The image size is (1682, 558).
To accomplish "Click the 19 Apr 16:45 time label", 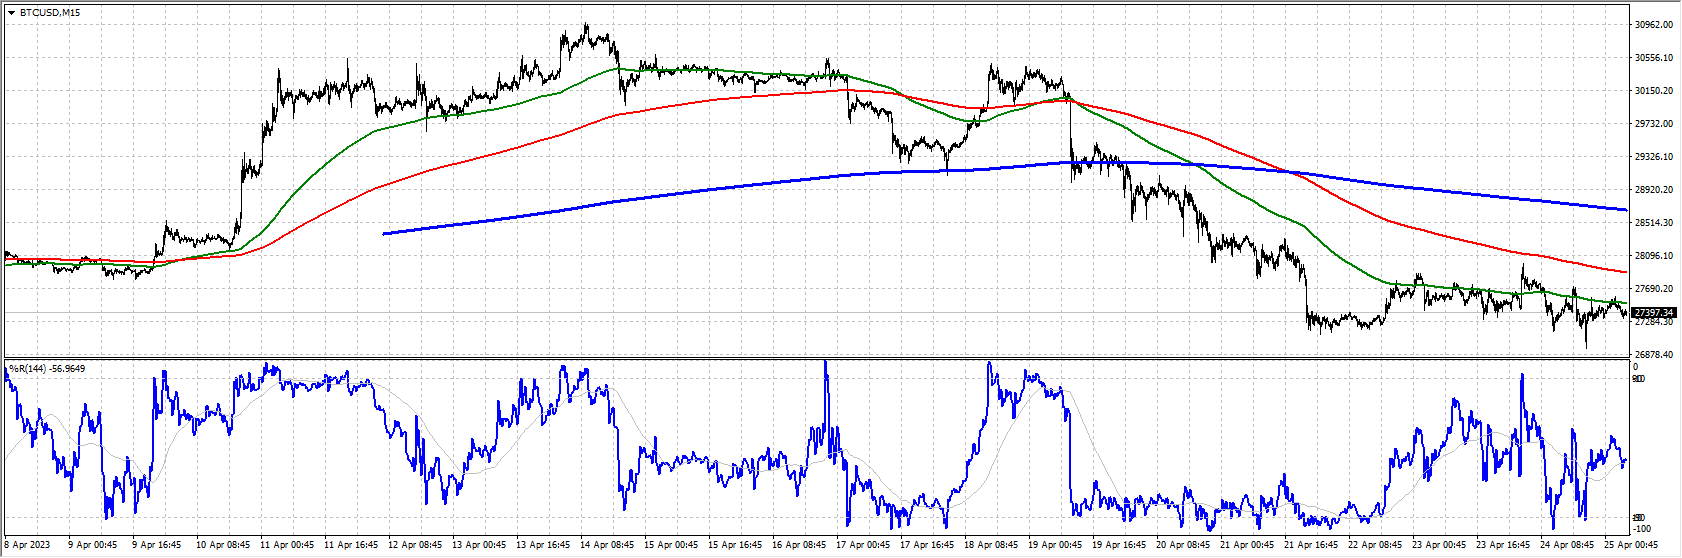I will (1120, 545).
